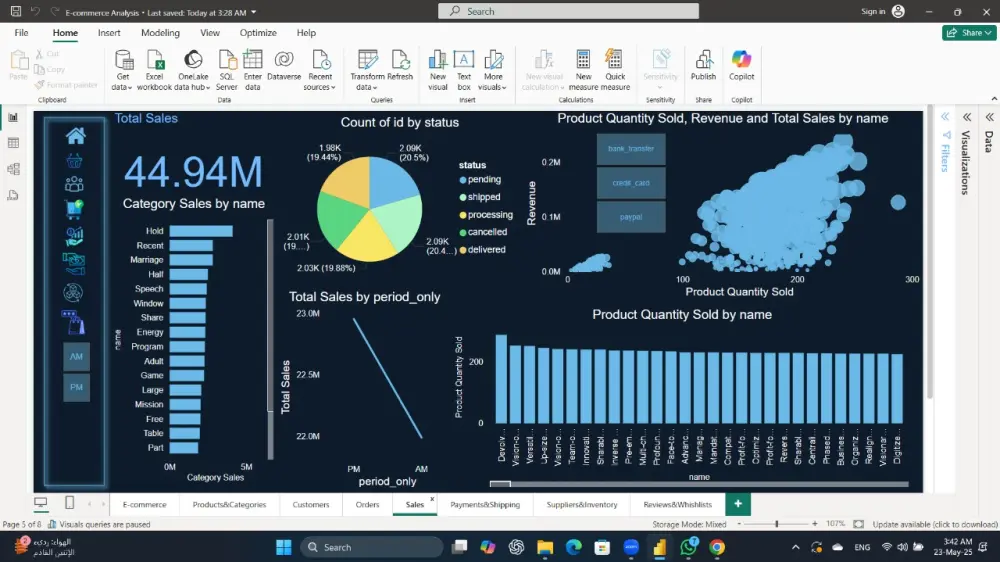This screenshot has width=1000, height=562.
Task: Open DAX query view in left sidebar
Action: click(13, 195)
